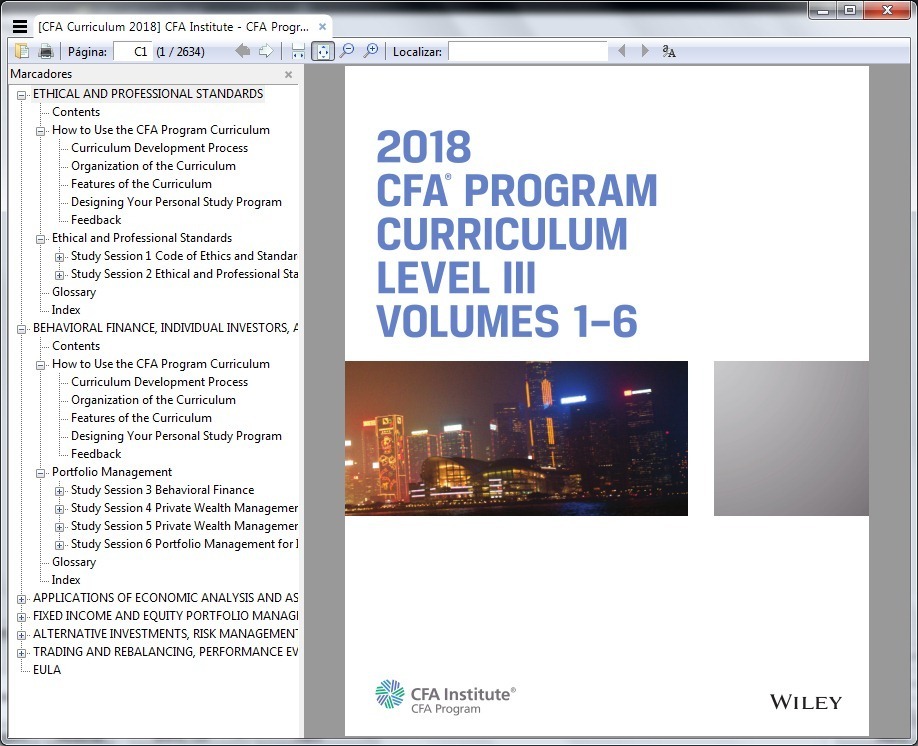The image size is (918, 746).
Task: Open bookmark Study Session 1 Code of Ethics
Action: pos(184,256)
